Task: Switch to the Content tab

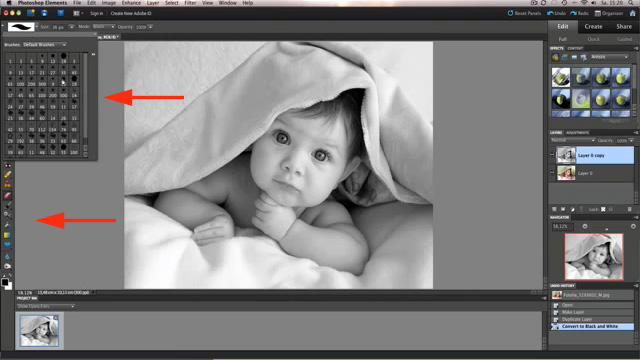Action: coord(575,48)
